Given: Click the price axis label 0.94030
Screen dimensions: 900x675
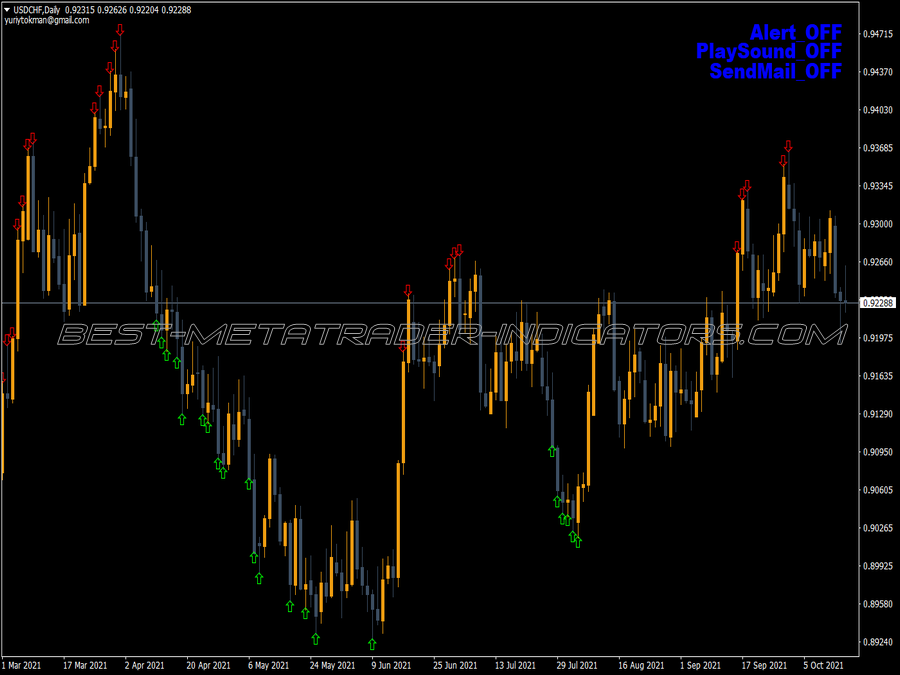Looking at the screenshot, I should [x=878, y=110].
